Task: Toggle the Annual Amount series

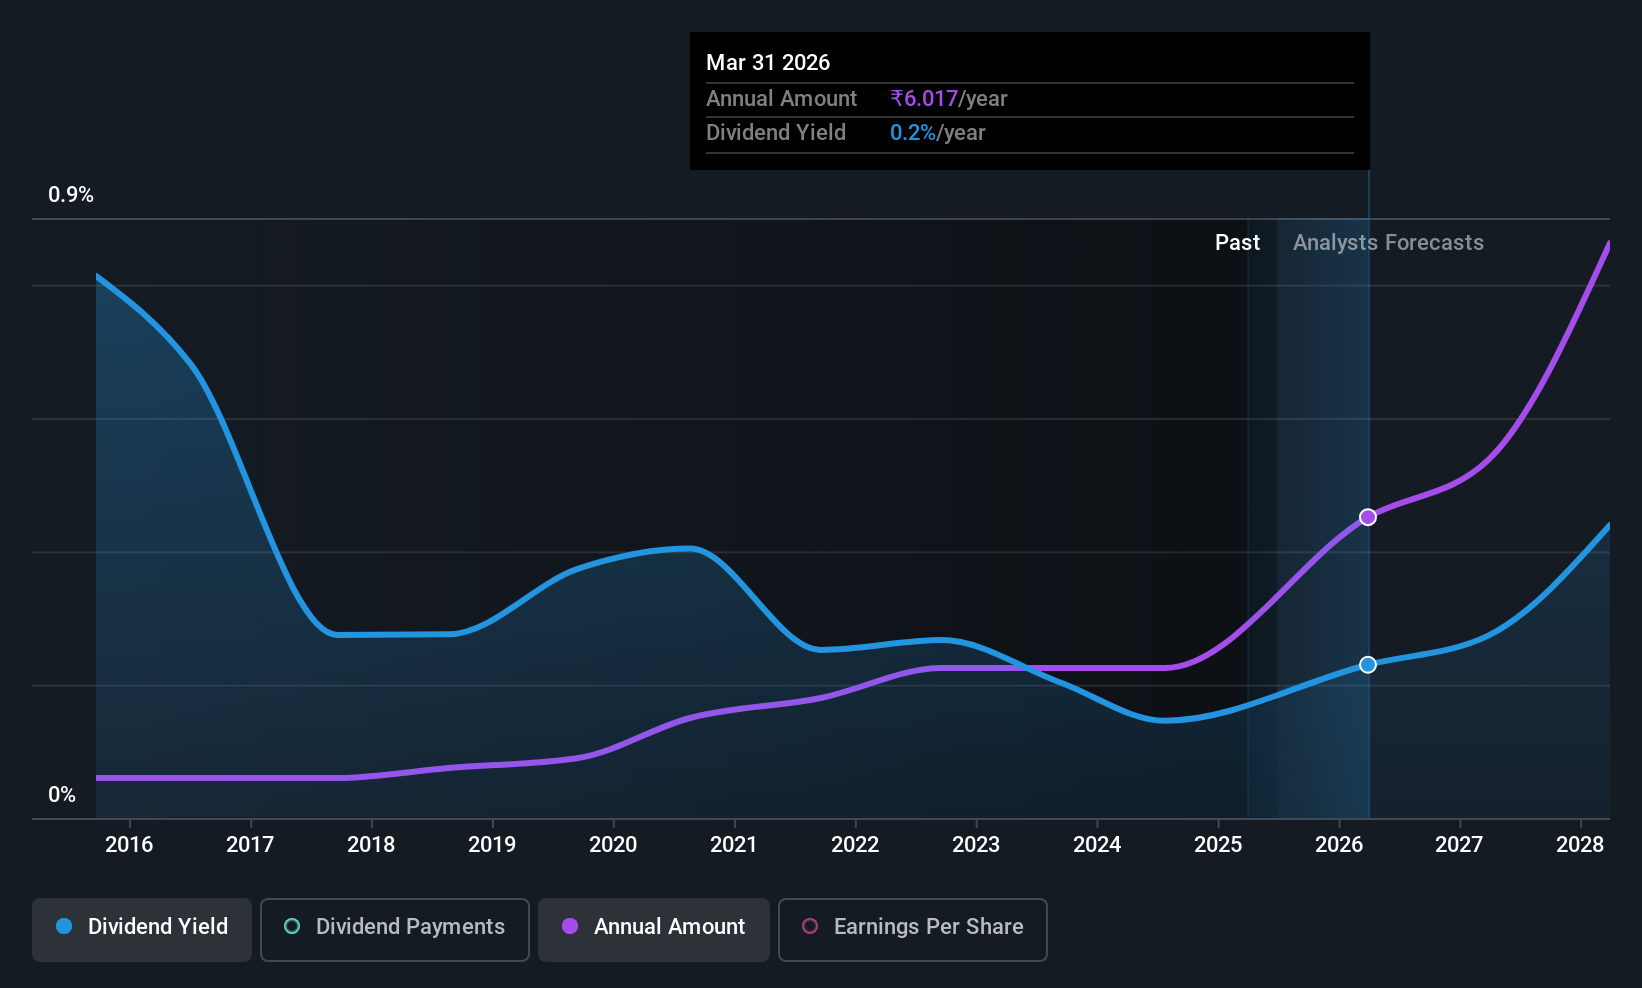Action: click(654, 930)
